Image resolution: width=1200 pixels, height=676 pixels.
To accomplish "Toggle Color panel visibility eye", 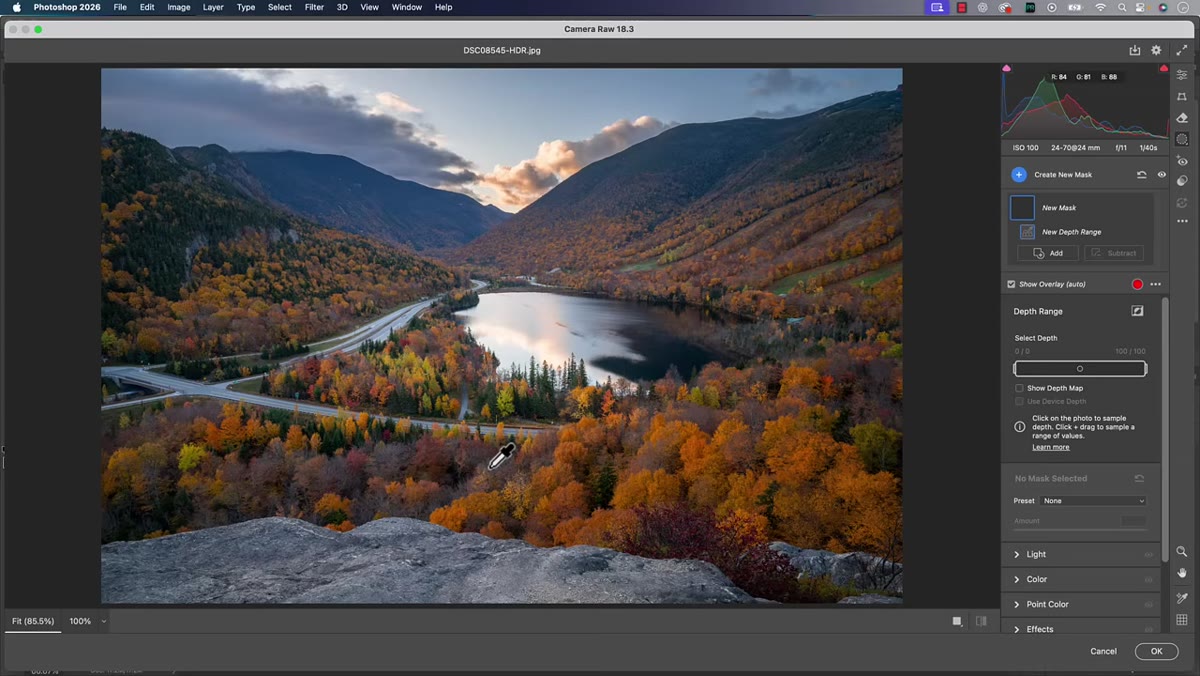I will click(1149, 579).
